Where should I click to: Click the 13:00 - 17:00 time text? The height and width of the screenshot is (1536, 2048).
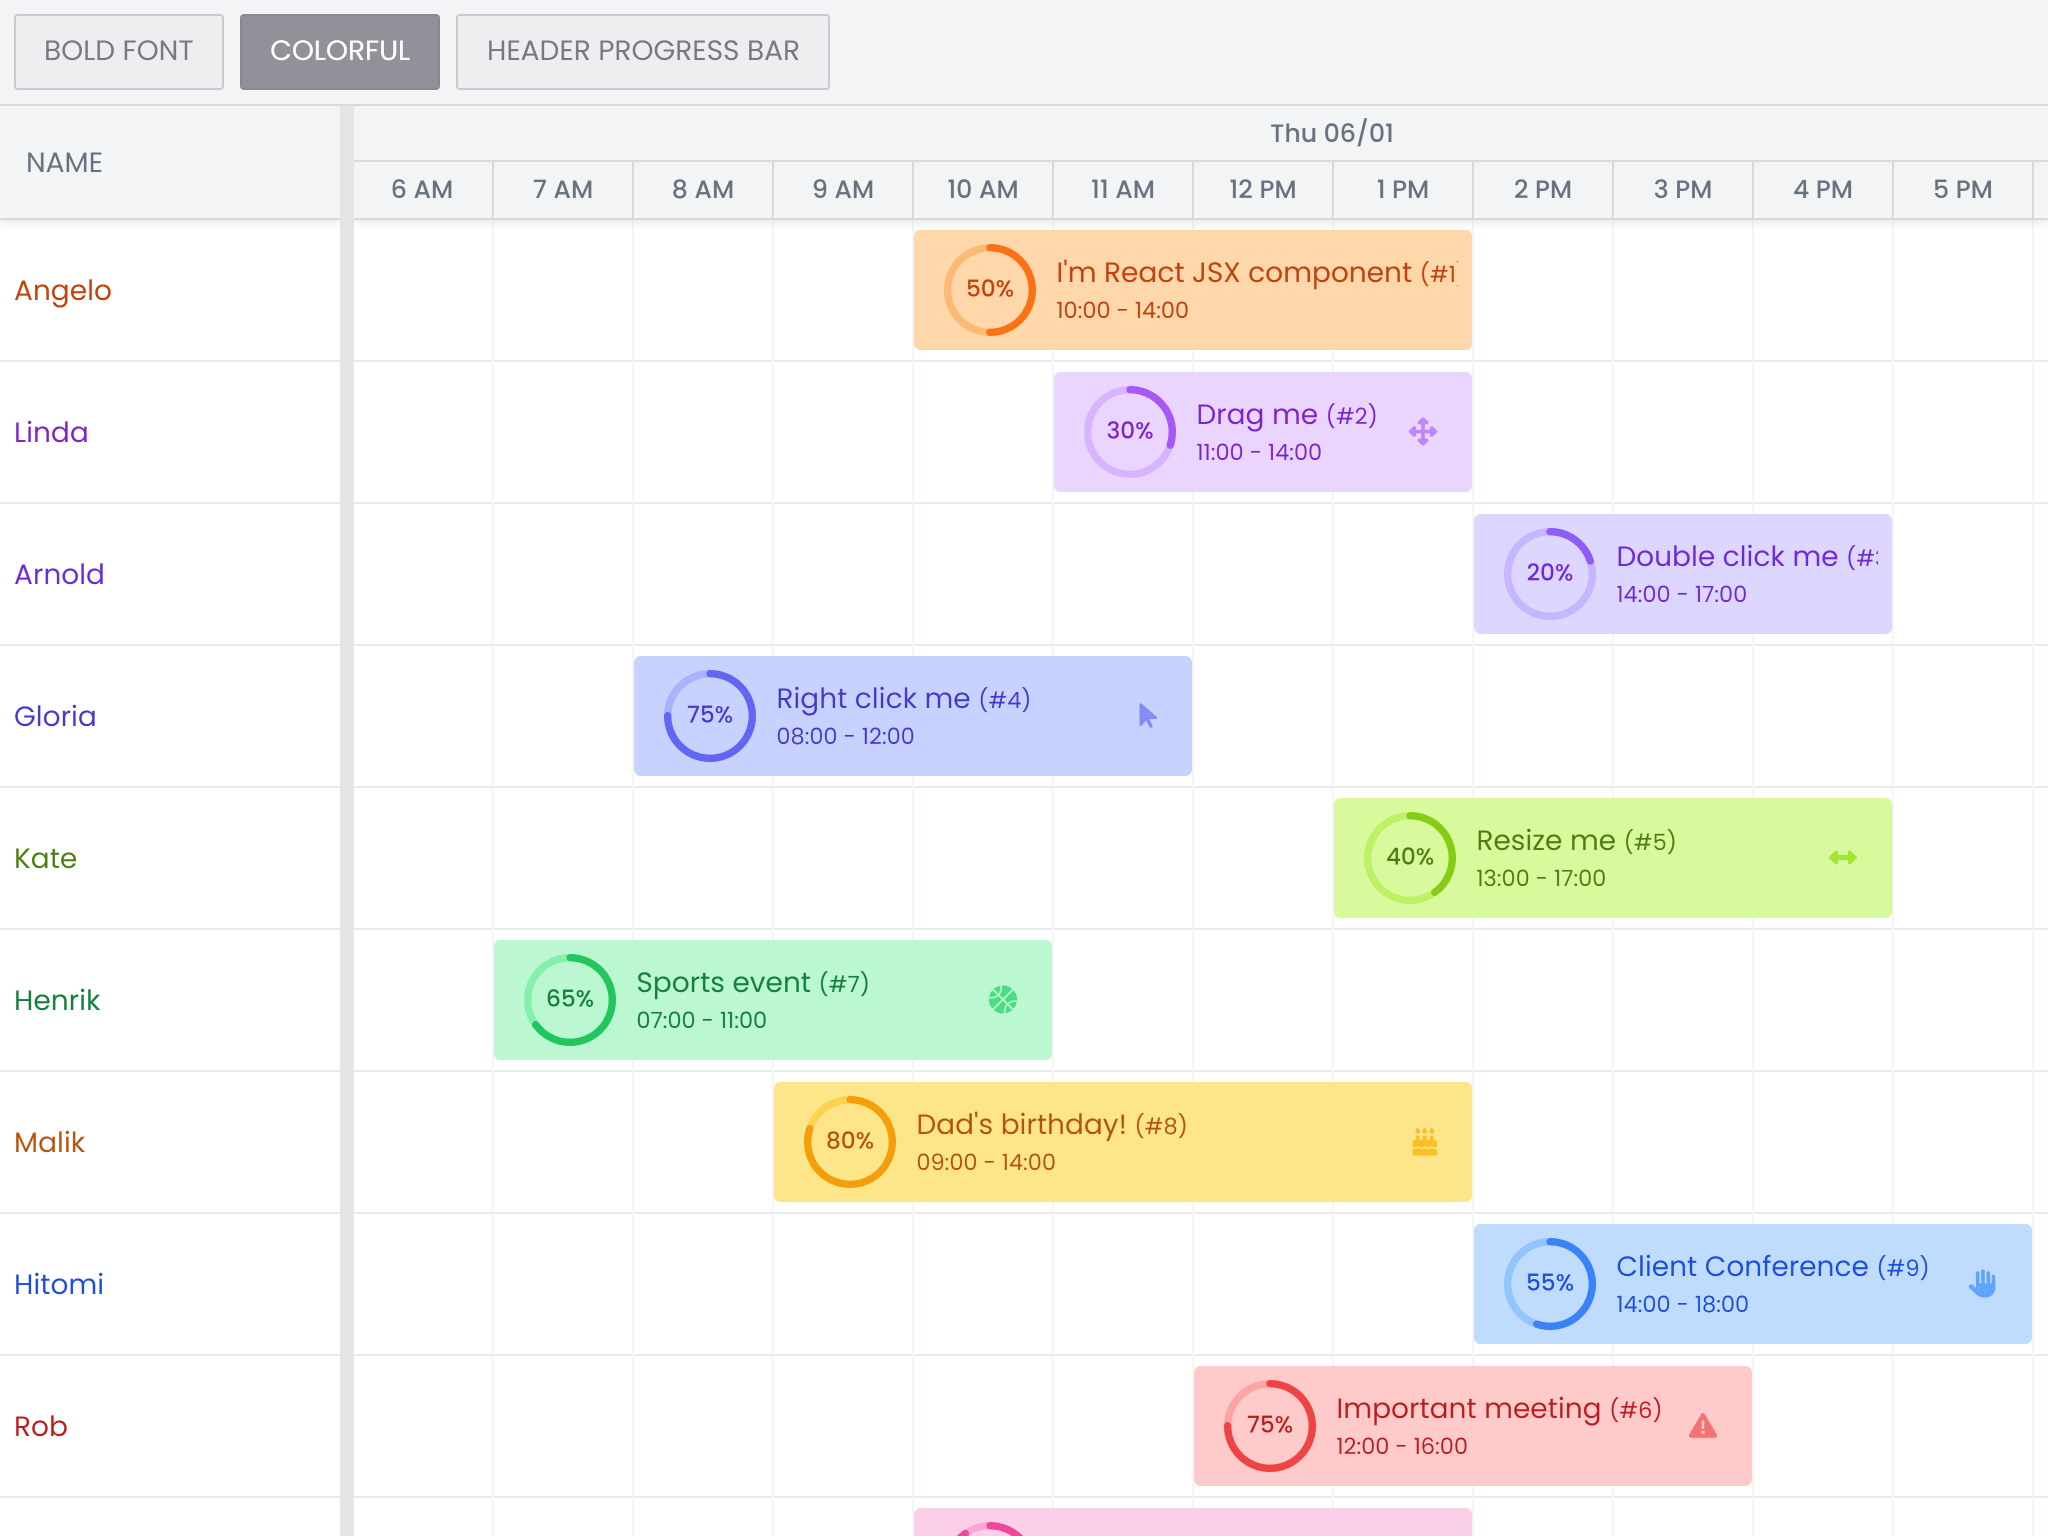pyautogui.click(x=1541, y=879)
